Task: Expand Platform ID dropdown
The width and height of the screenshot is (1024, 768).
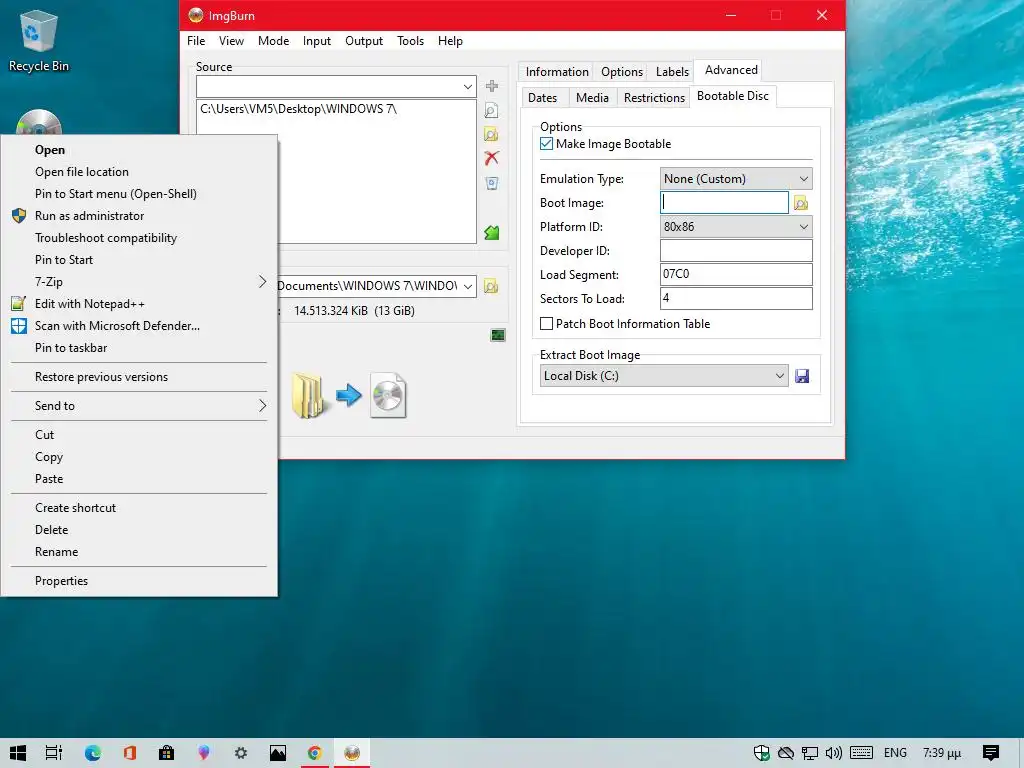Action: [804, 227]
